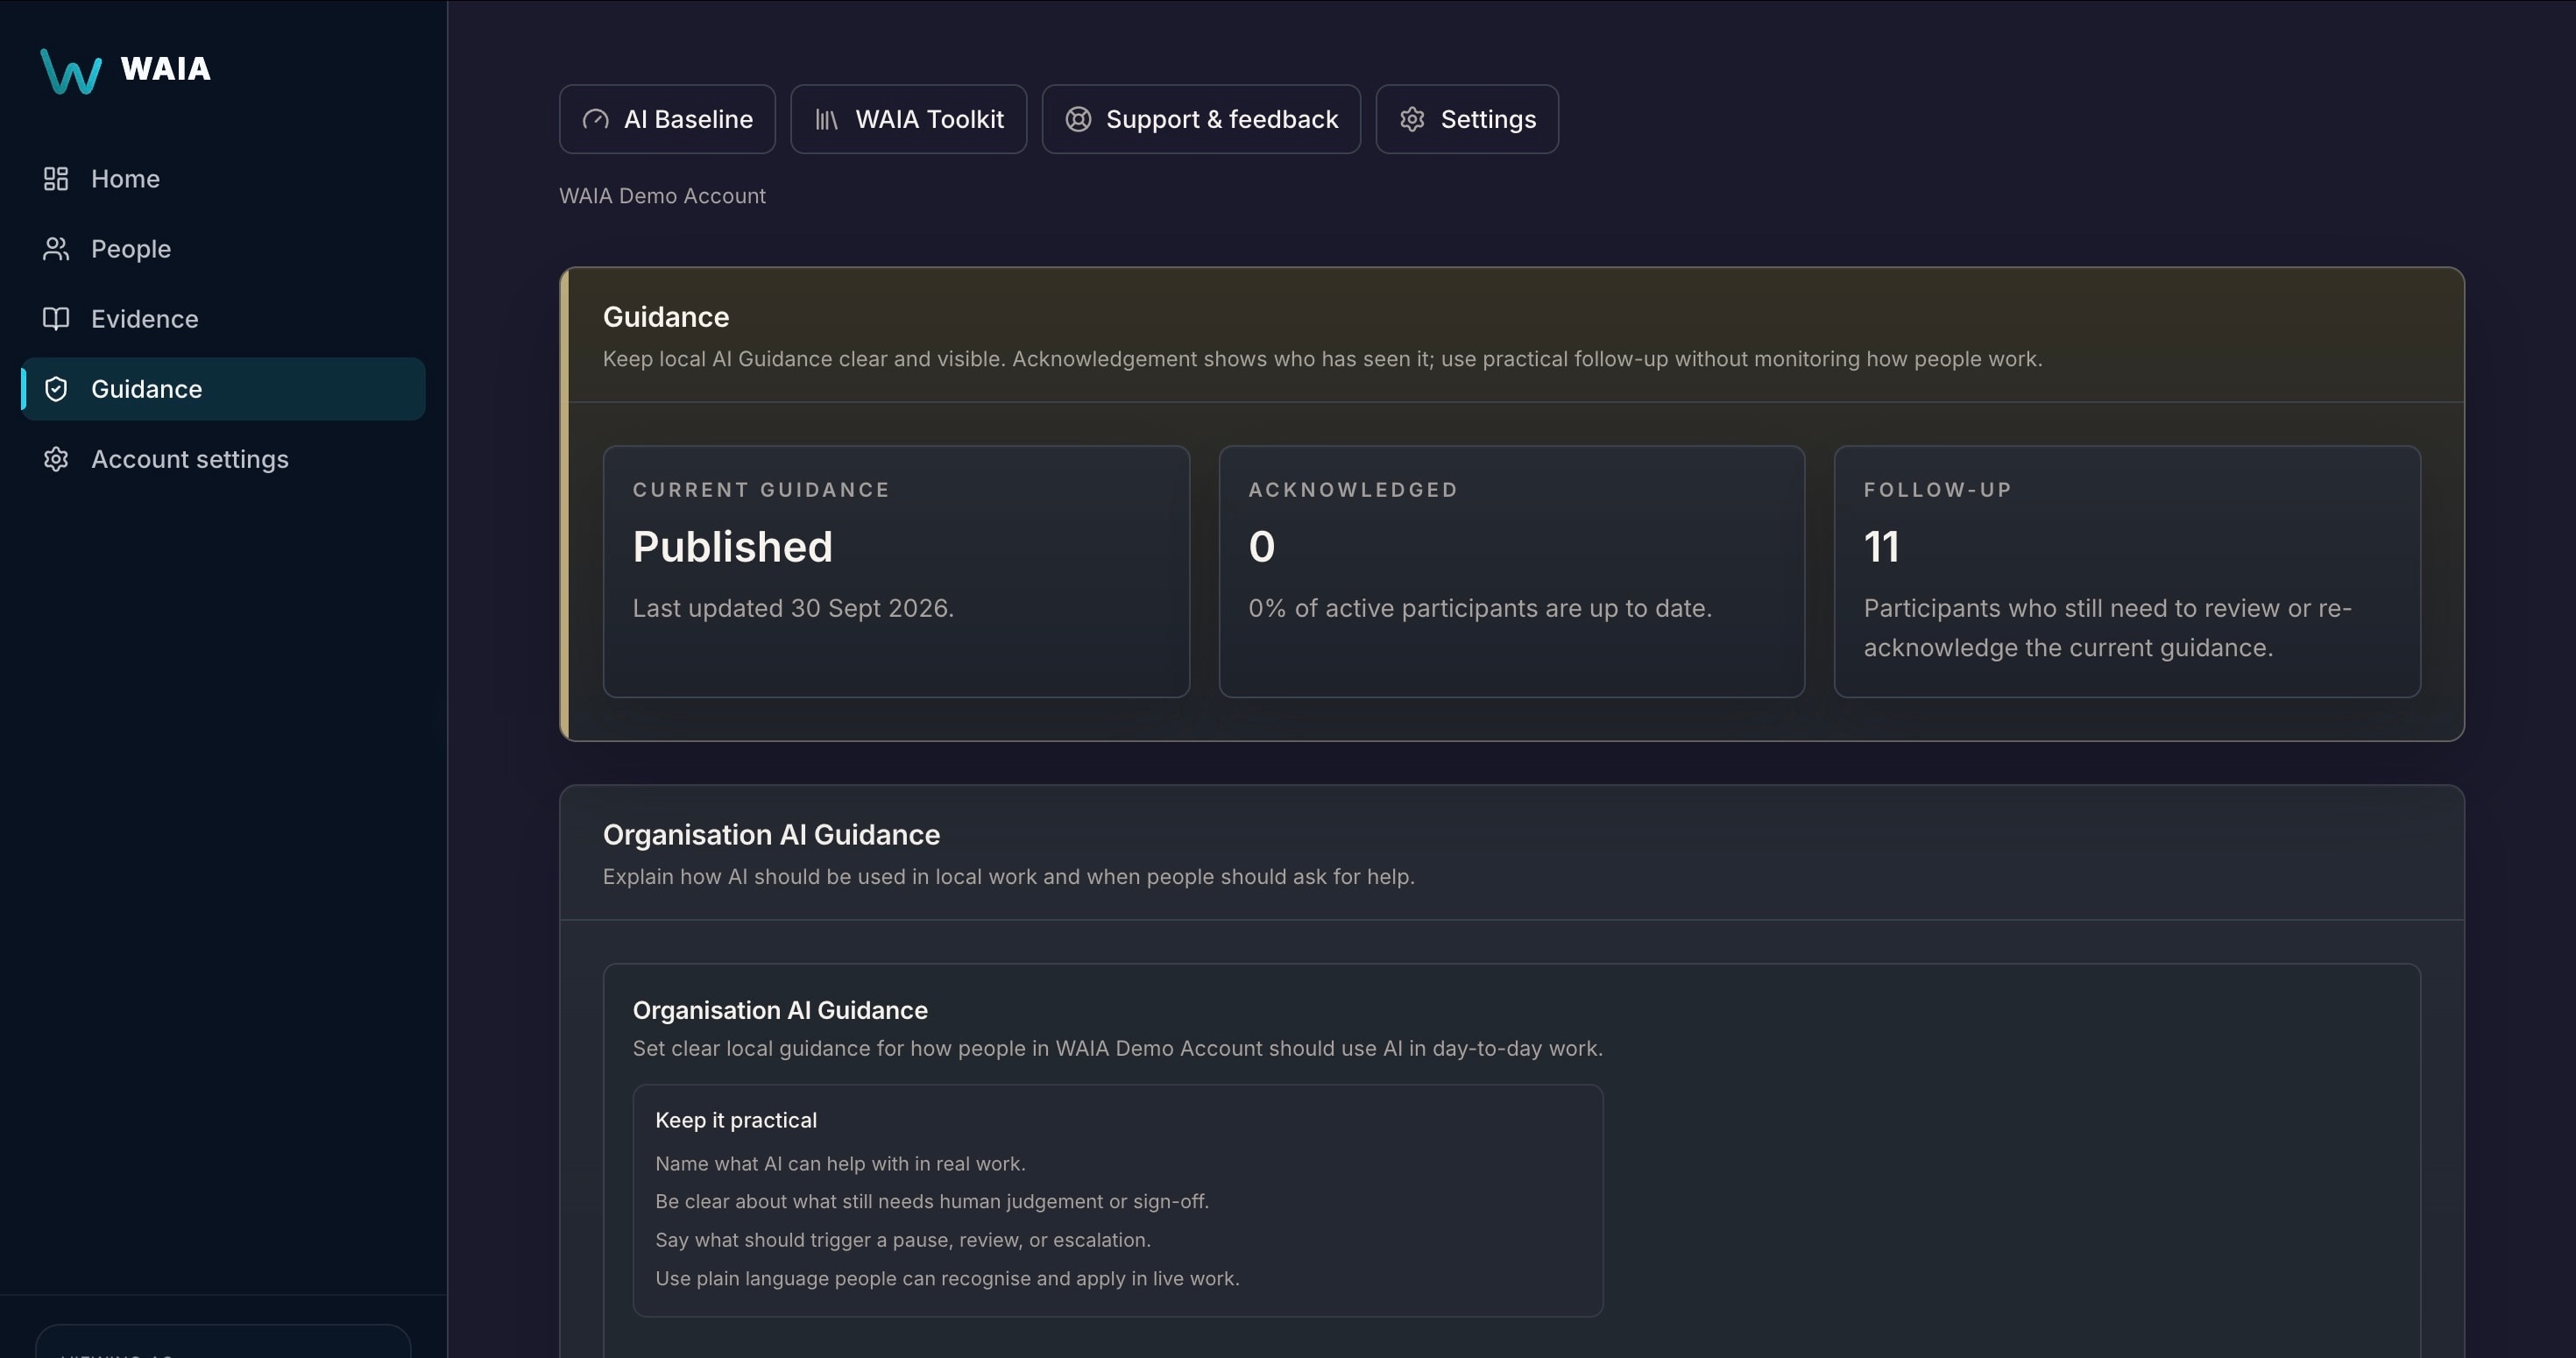The width and height of the screenshot is (2576, 1358).
Task: Open Support & feedback
Action: click(1201, 119)
